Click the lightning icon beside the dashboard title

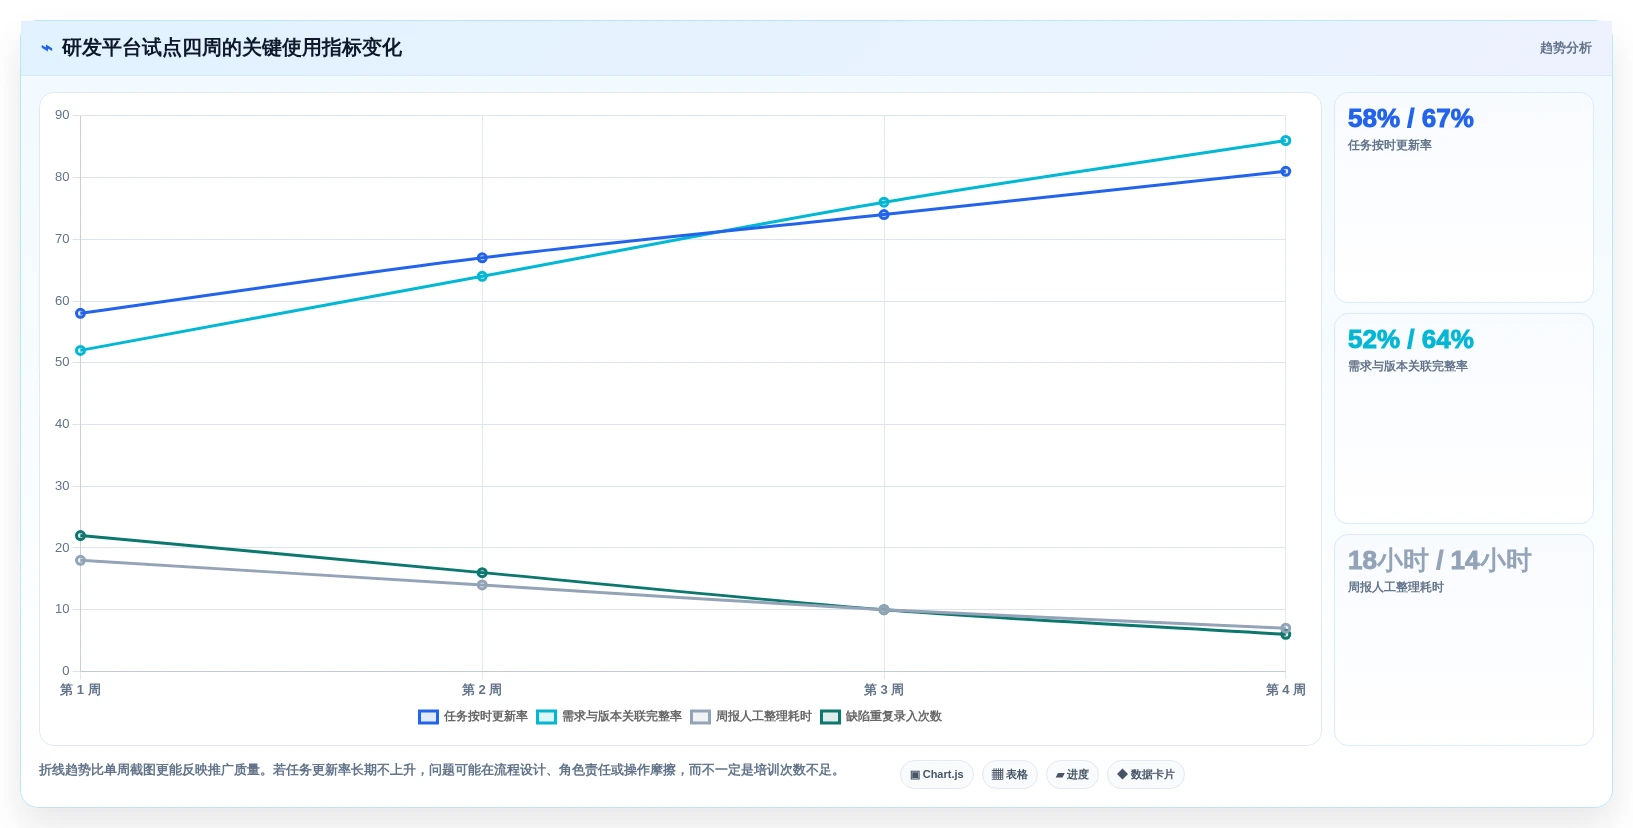[46, 48]
